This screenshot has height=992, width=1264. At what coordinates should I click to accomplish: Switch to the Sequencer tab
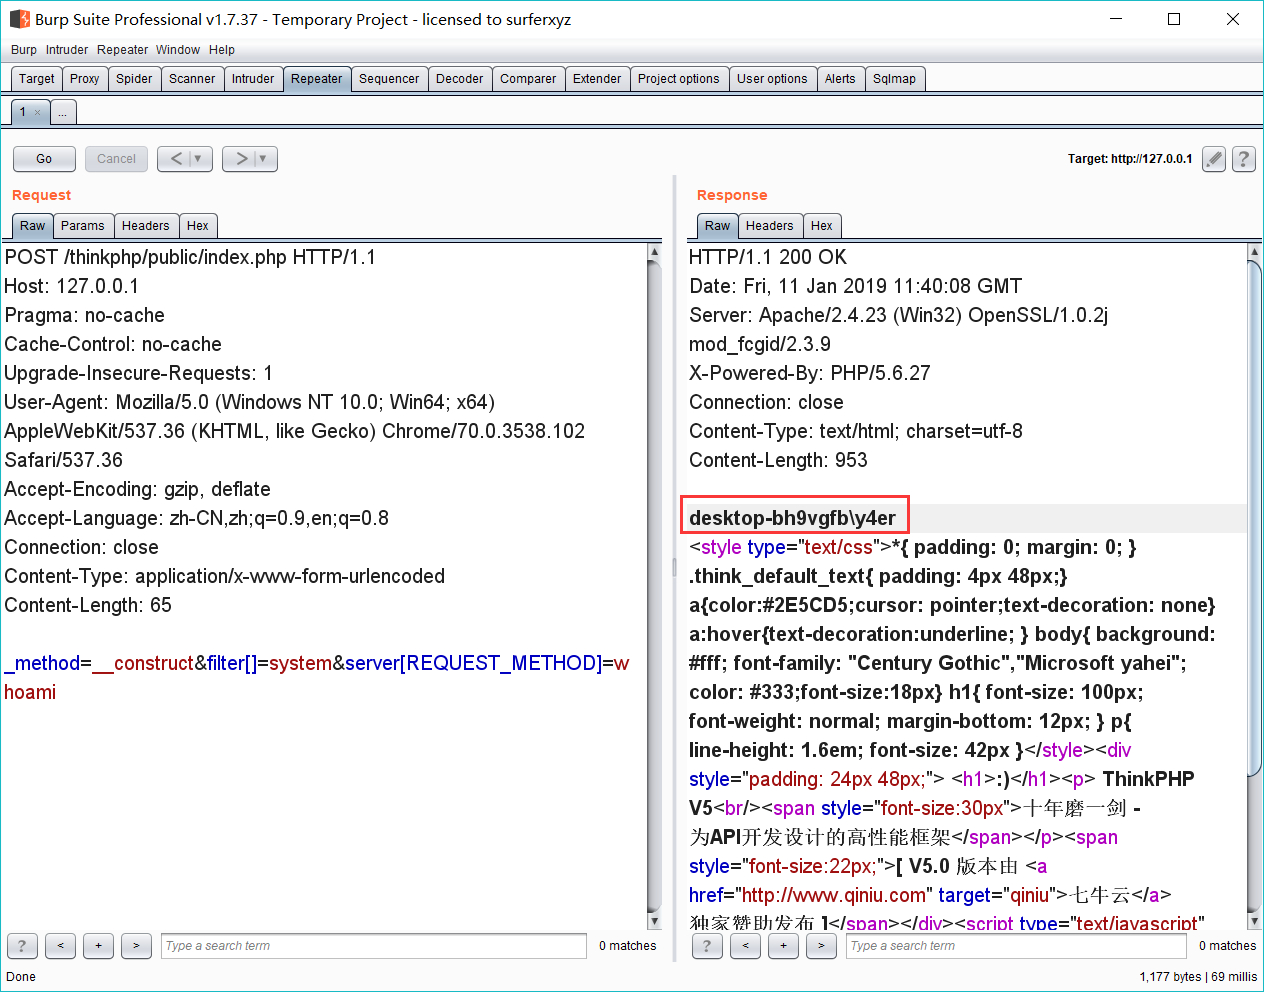(389, 79)
